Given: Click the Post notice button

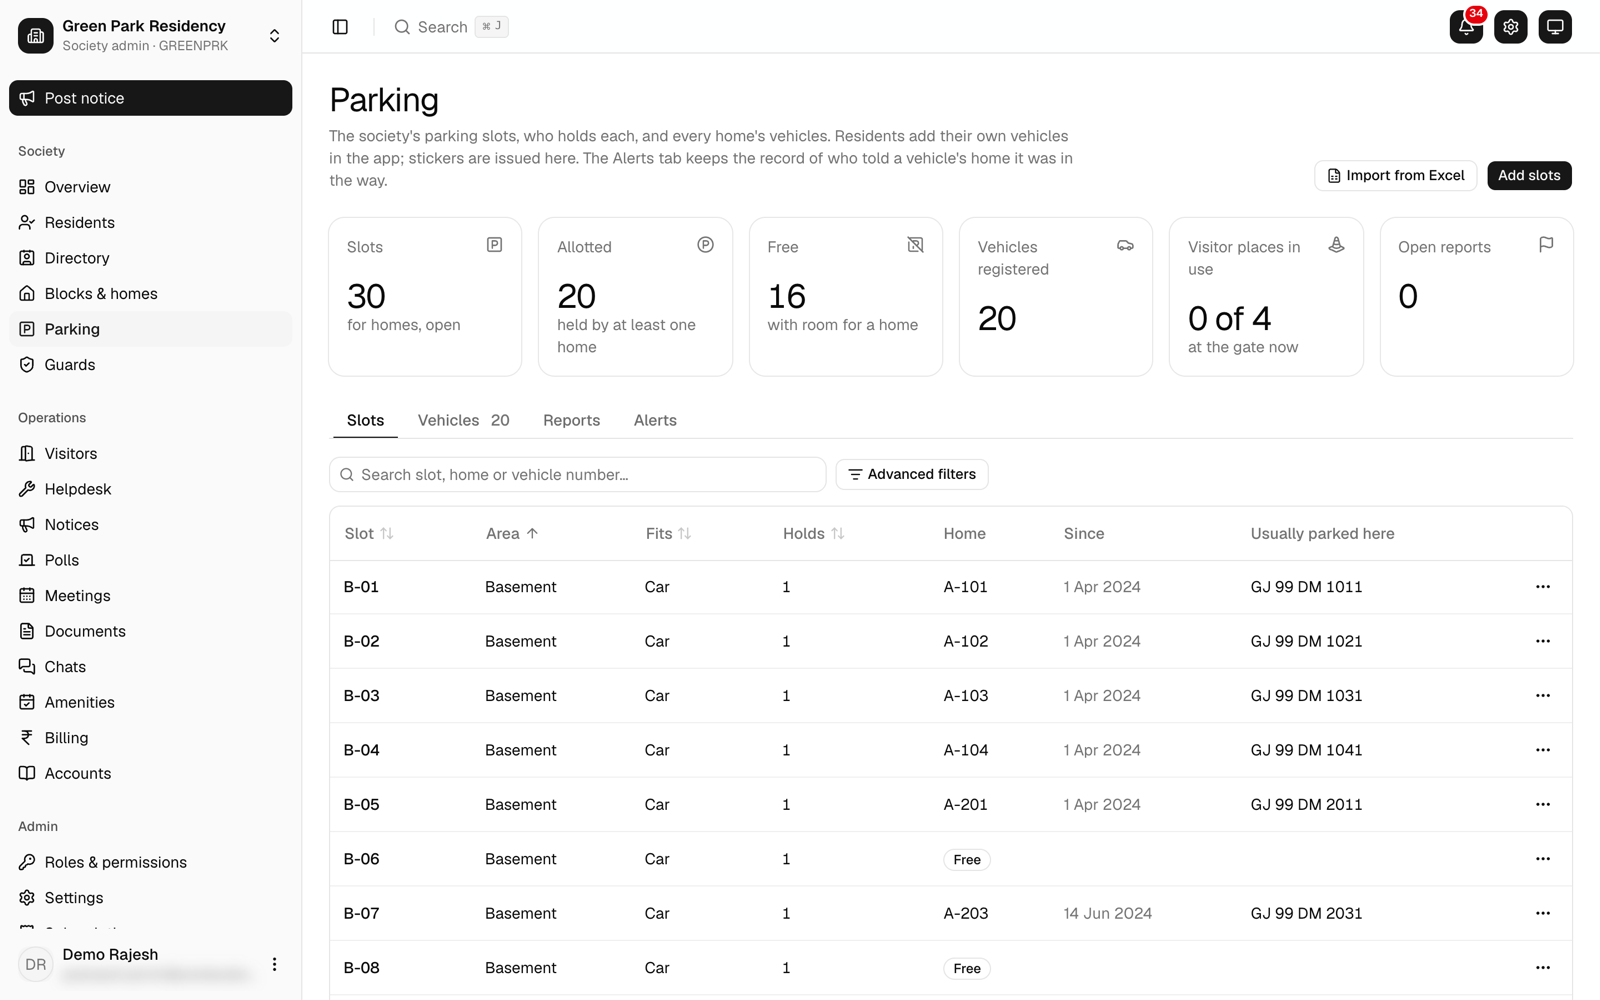Looking at the screenshot, I should pyautogui.click(x=151, y=98).
